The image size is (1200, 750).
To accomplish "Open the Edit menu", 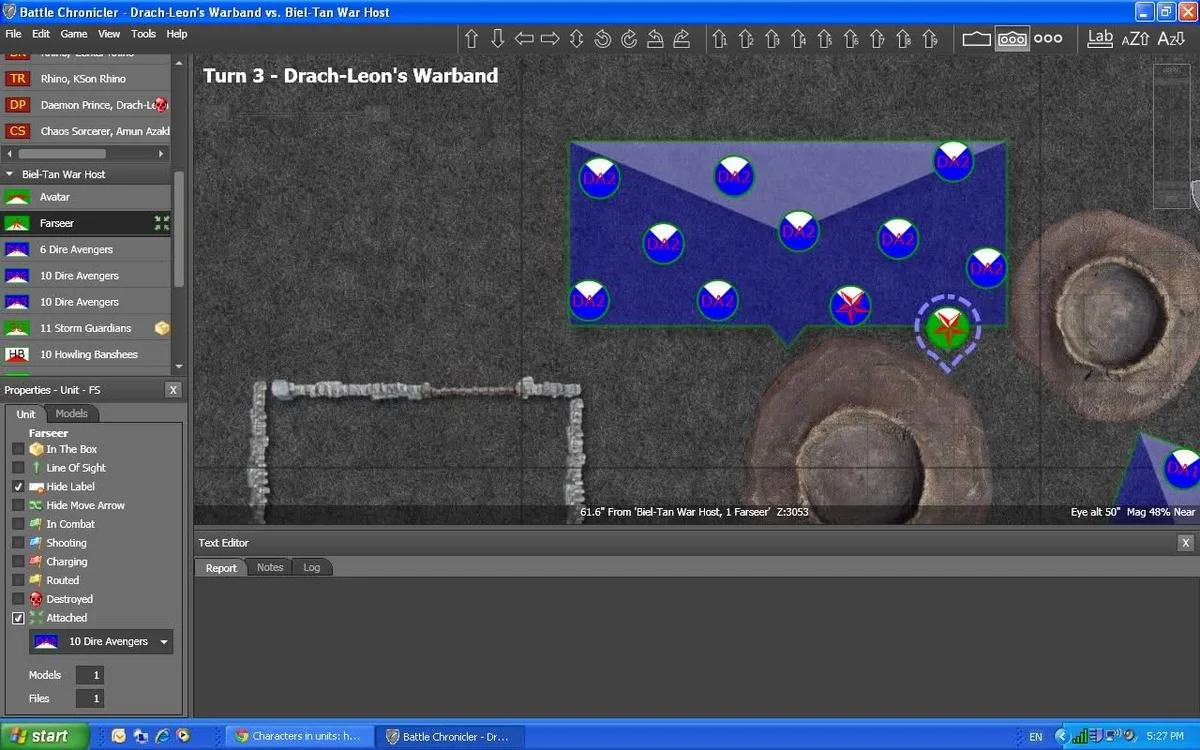I will (41, 34).
